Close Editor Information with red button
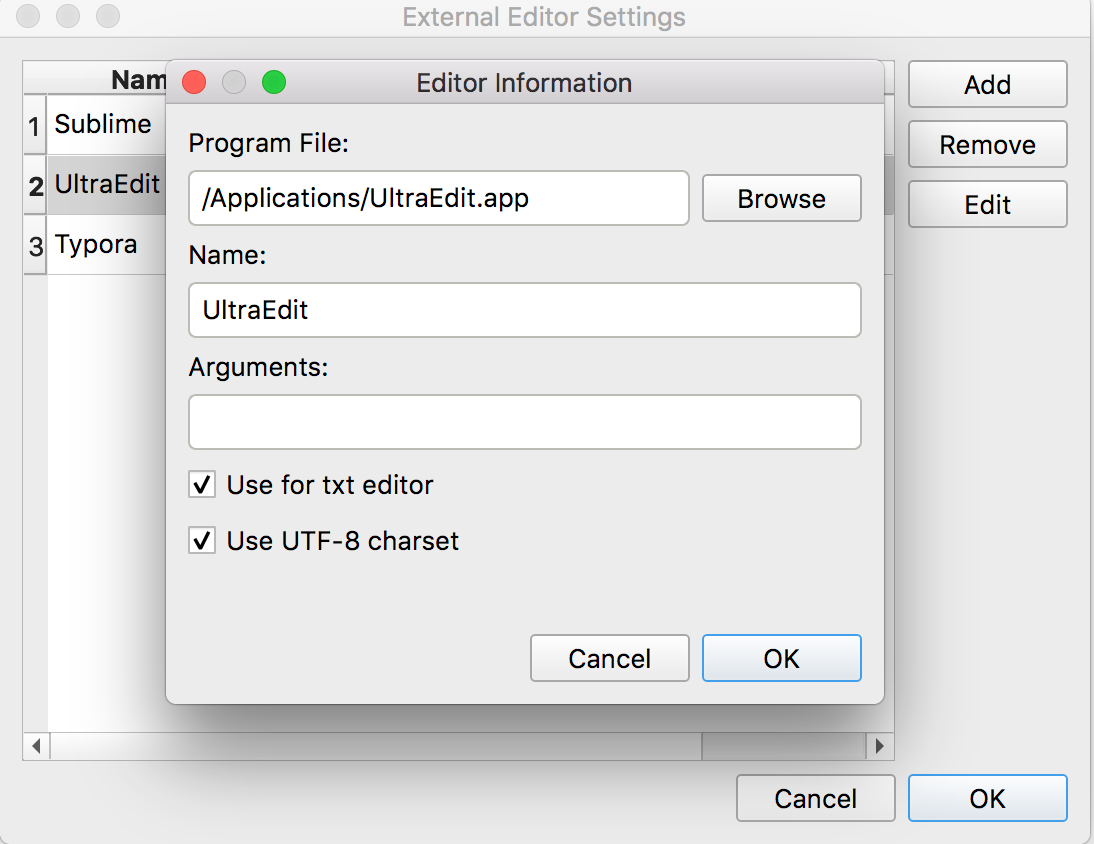 [x=194, y=83]
